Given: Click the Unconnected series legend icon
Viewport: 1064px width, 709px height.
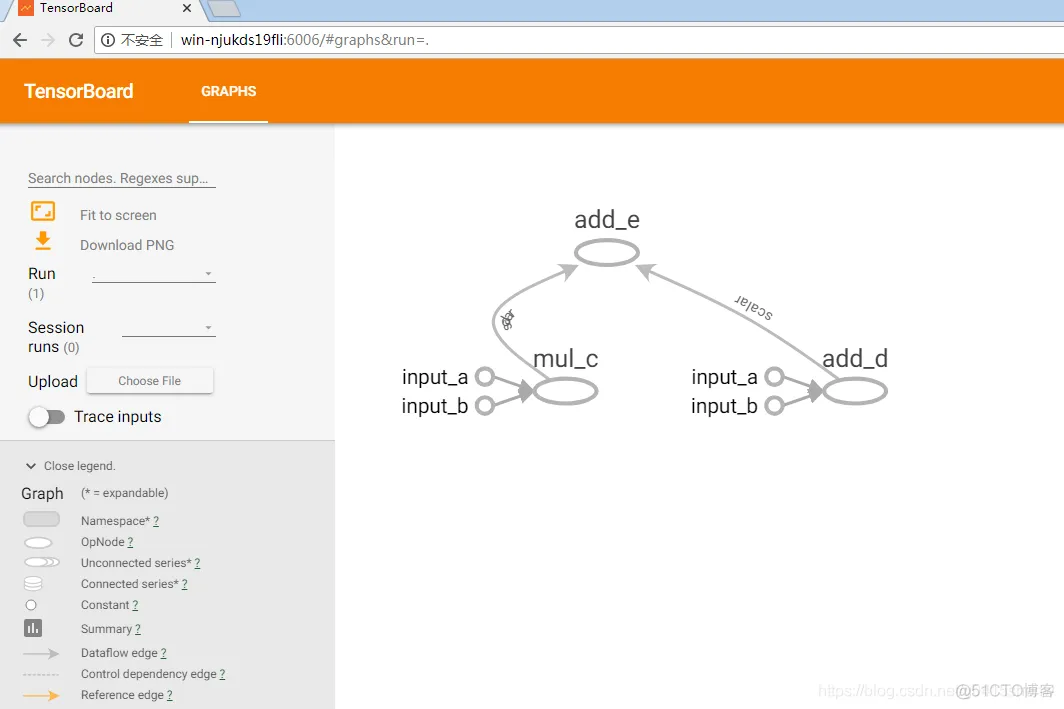Looking at the screenshot, I should point(41,562).
